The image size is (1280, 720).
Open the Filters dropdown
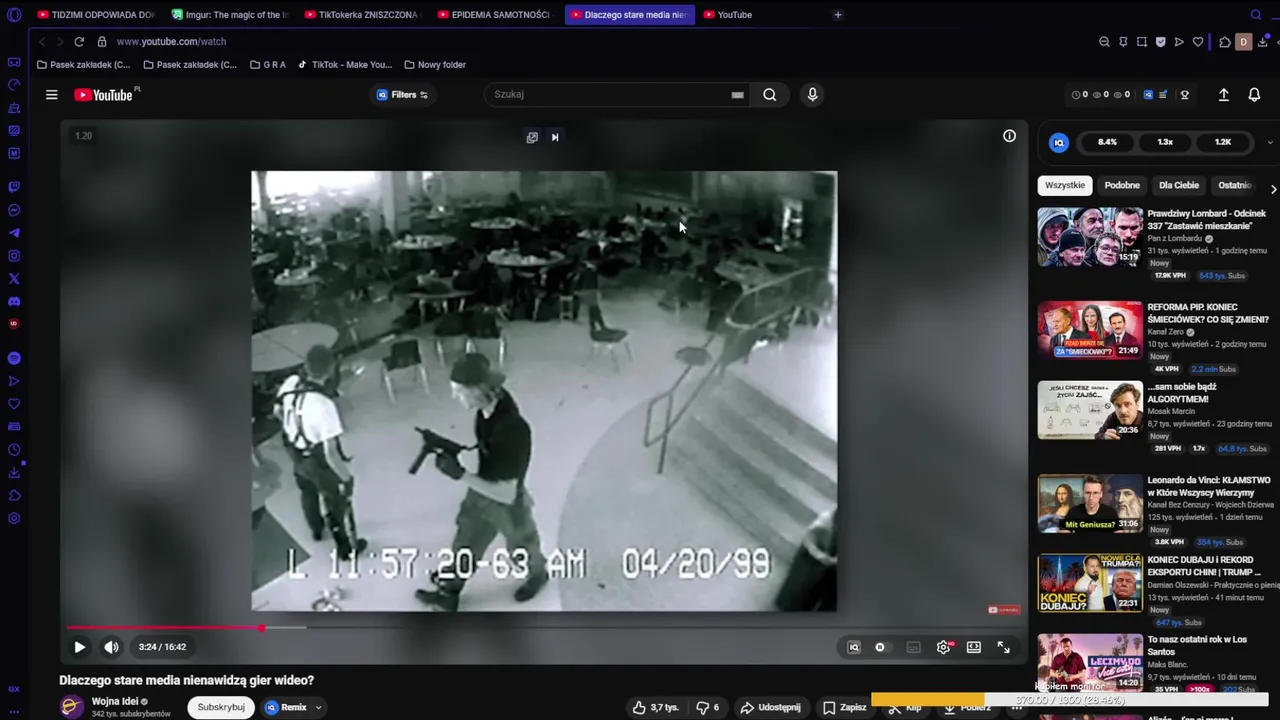coord(402,95)
